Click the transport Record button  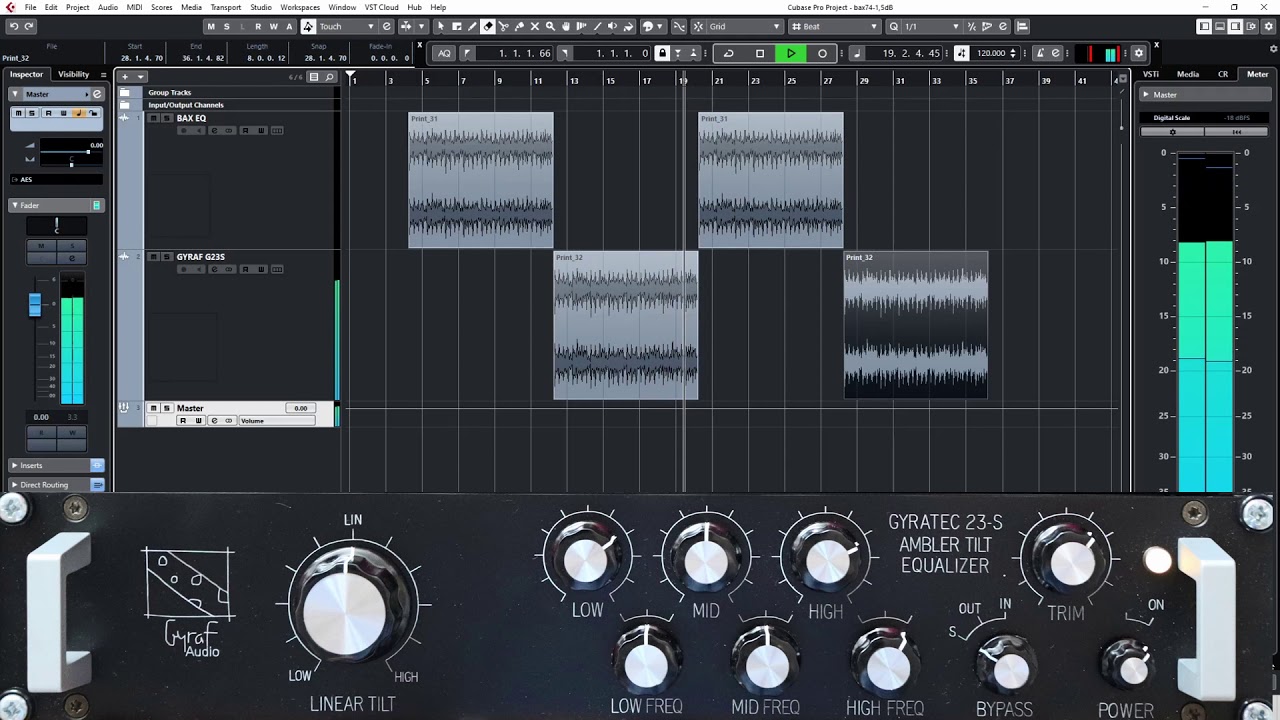[822, 53]
